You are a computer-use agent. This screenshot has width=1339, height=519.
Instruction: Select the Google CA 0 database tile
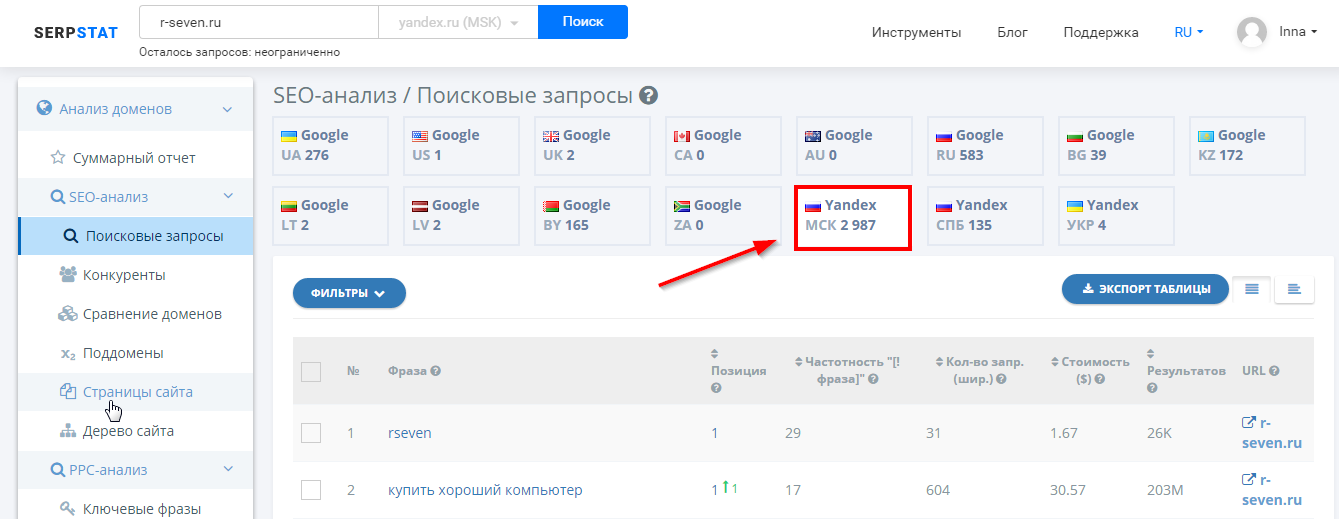click(x=723, y=145)
